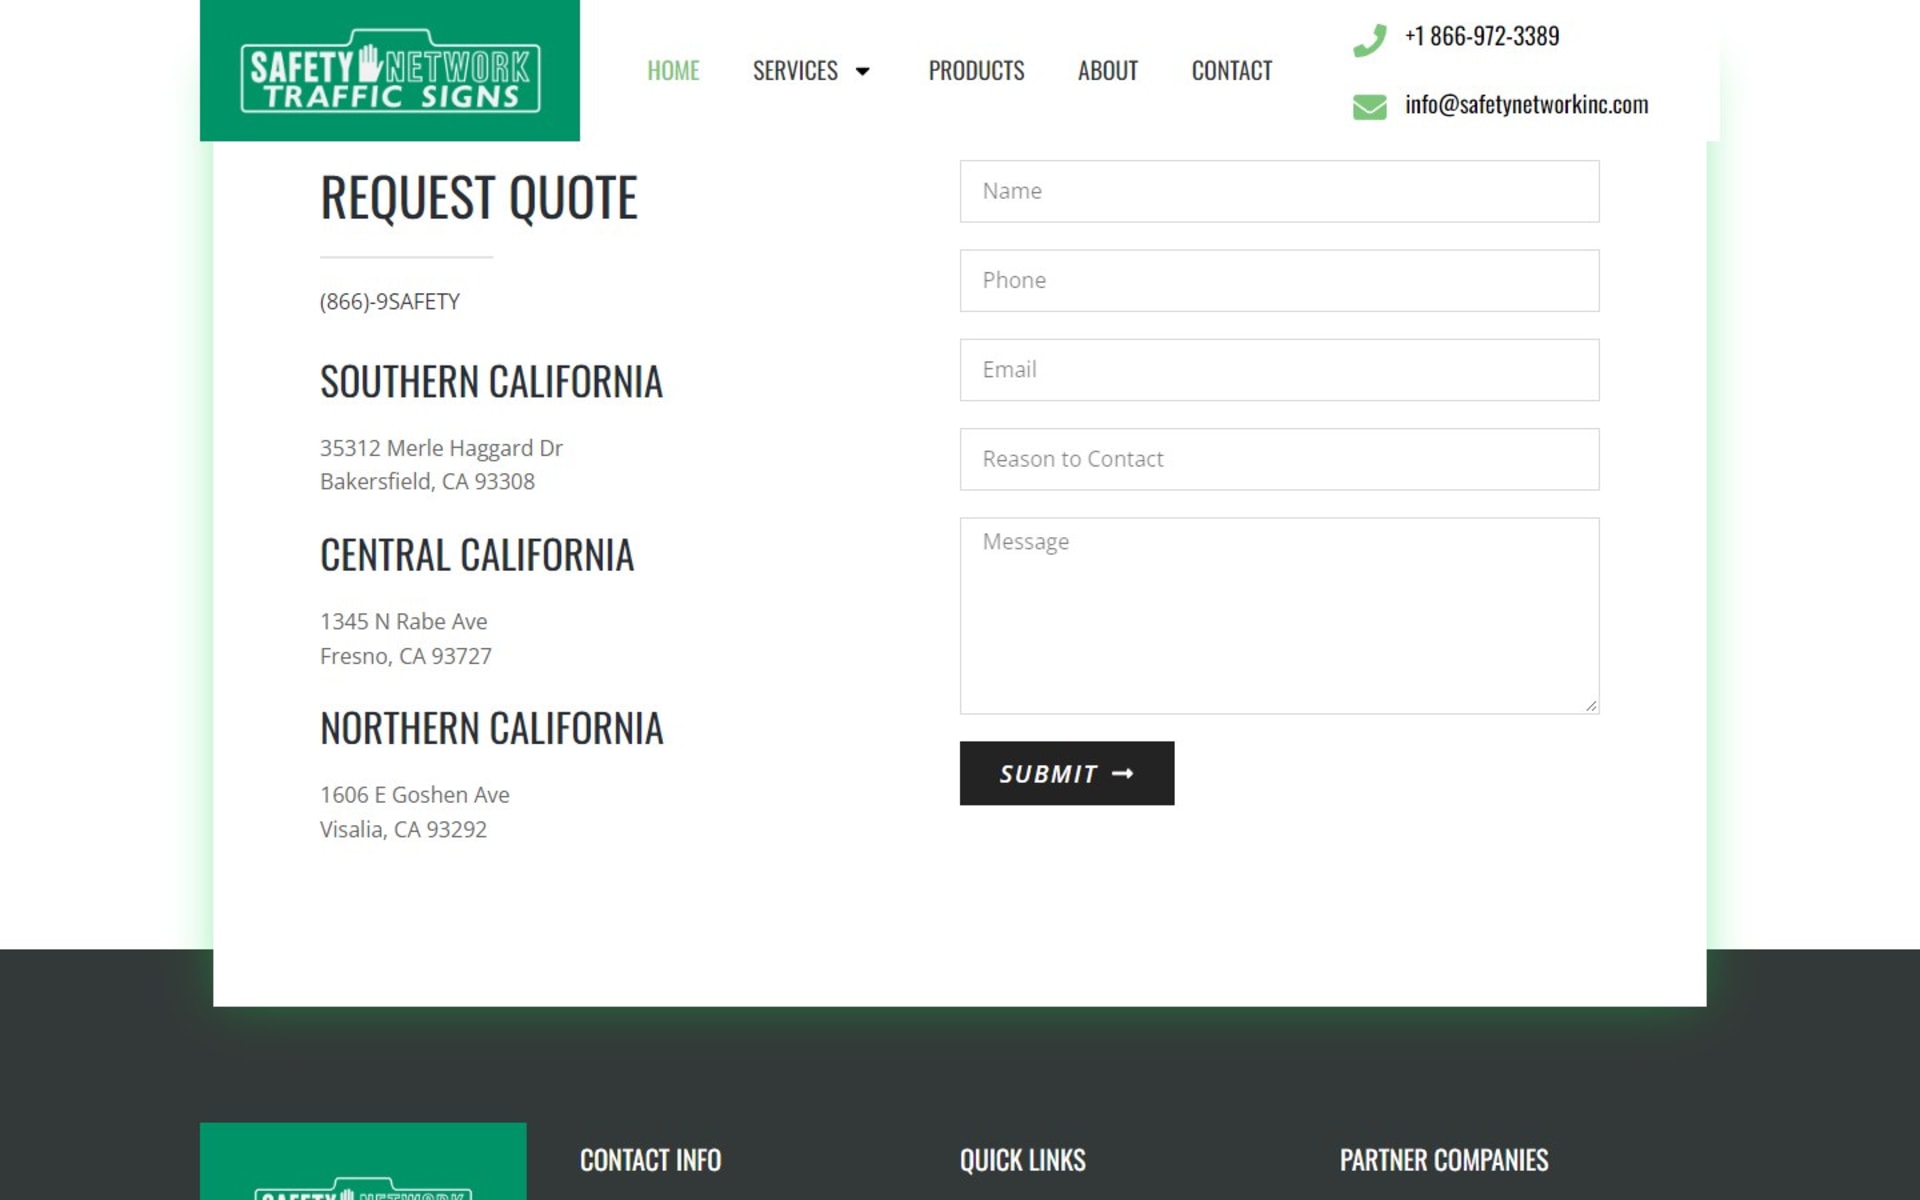1920x1200 pixels.
Task: Click the 35312 Merle Haggard Dr address
Action: tap(441, 448)
